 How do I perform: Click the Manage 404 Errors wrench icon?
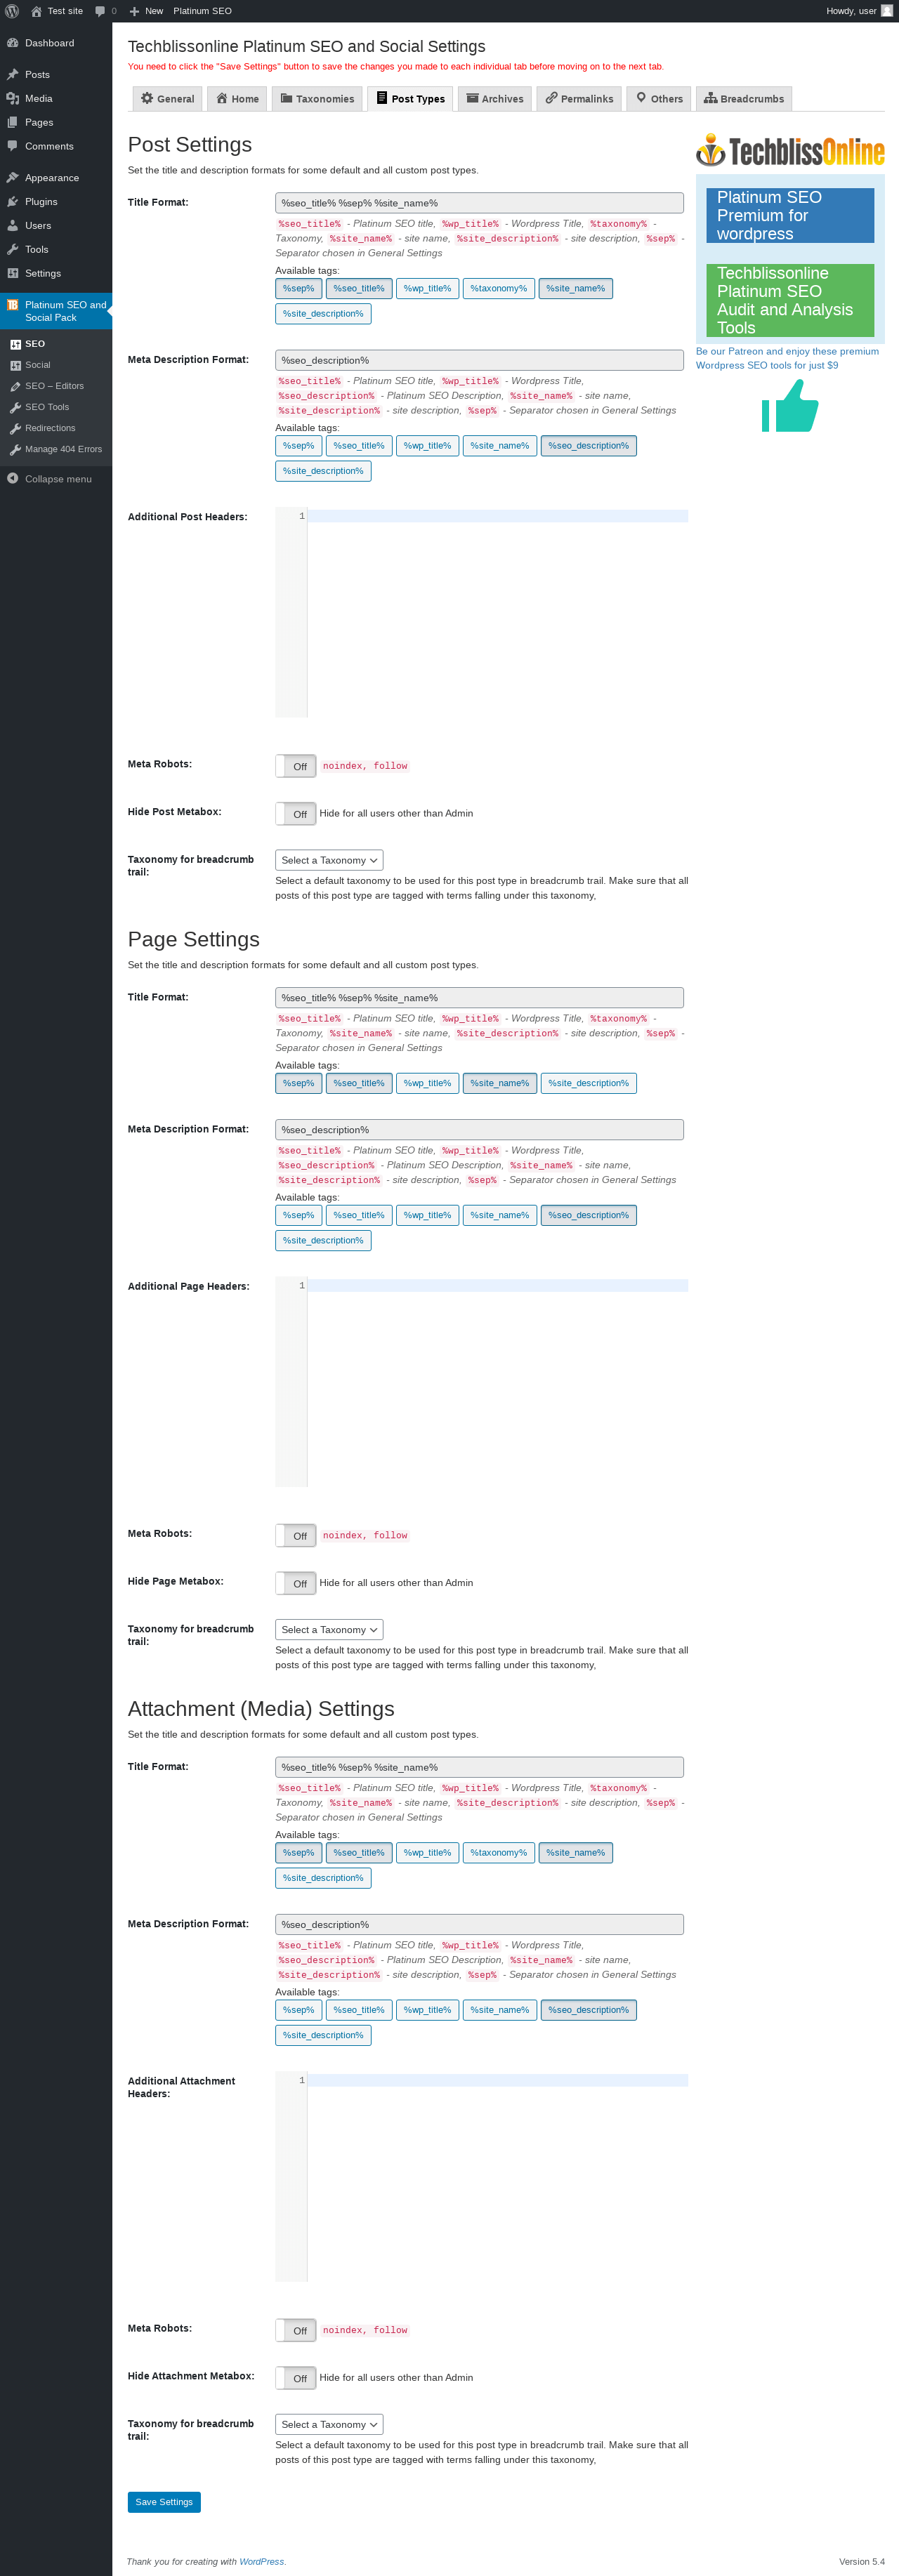[x=16, y=449]
